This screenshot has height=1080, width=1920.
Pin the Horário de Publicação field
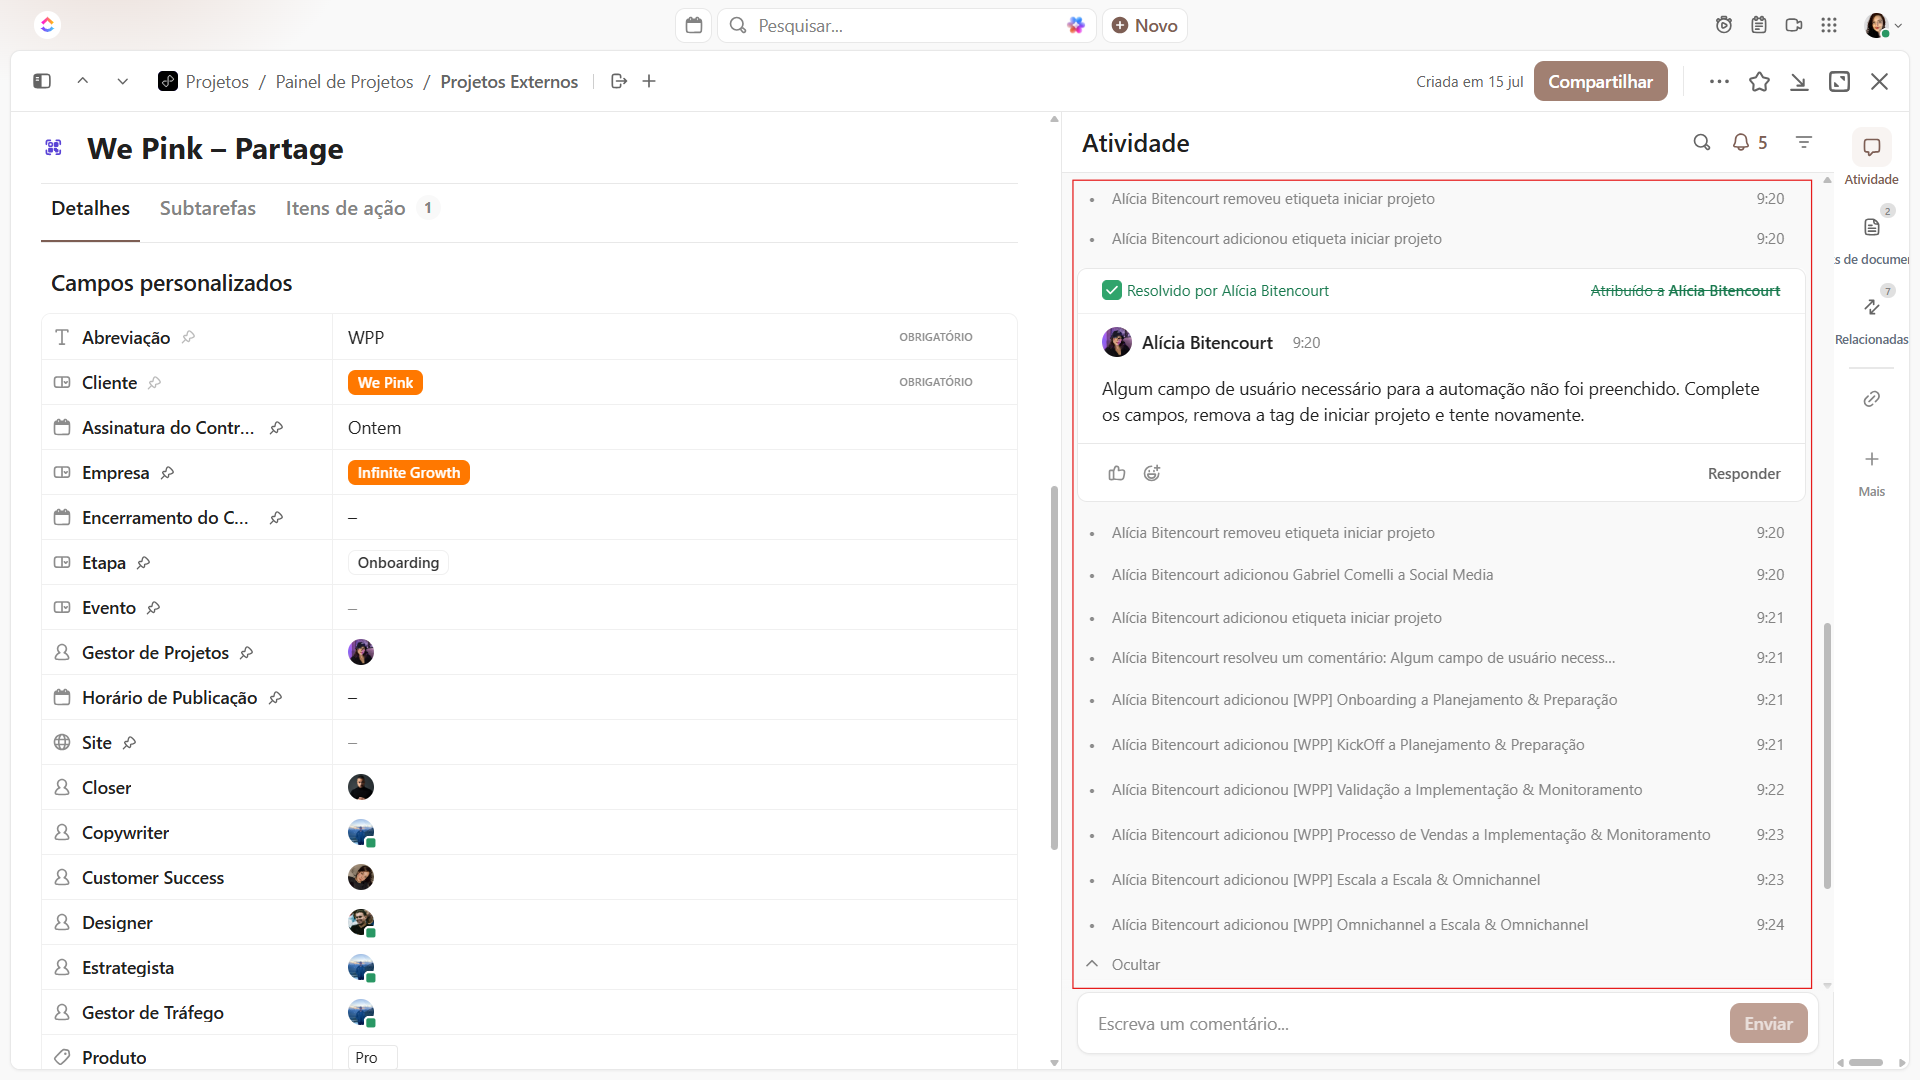(x=275, y=697)
